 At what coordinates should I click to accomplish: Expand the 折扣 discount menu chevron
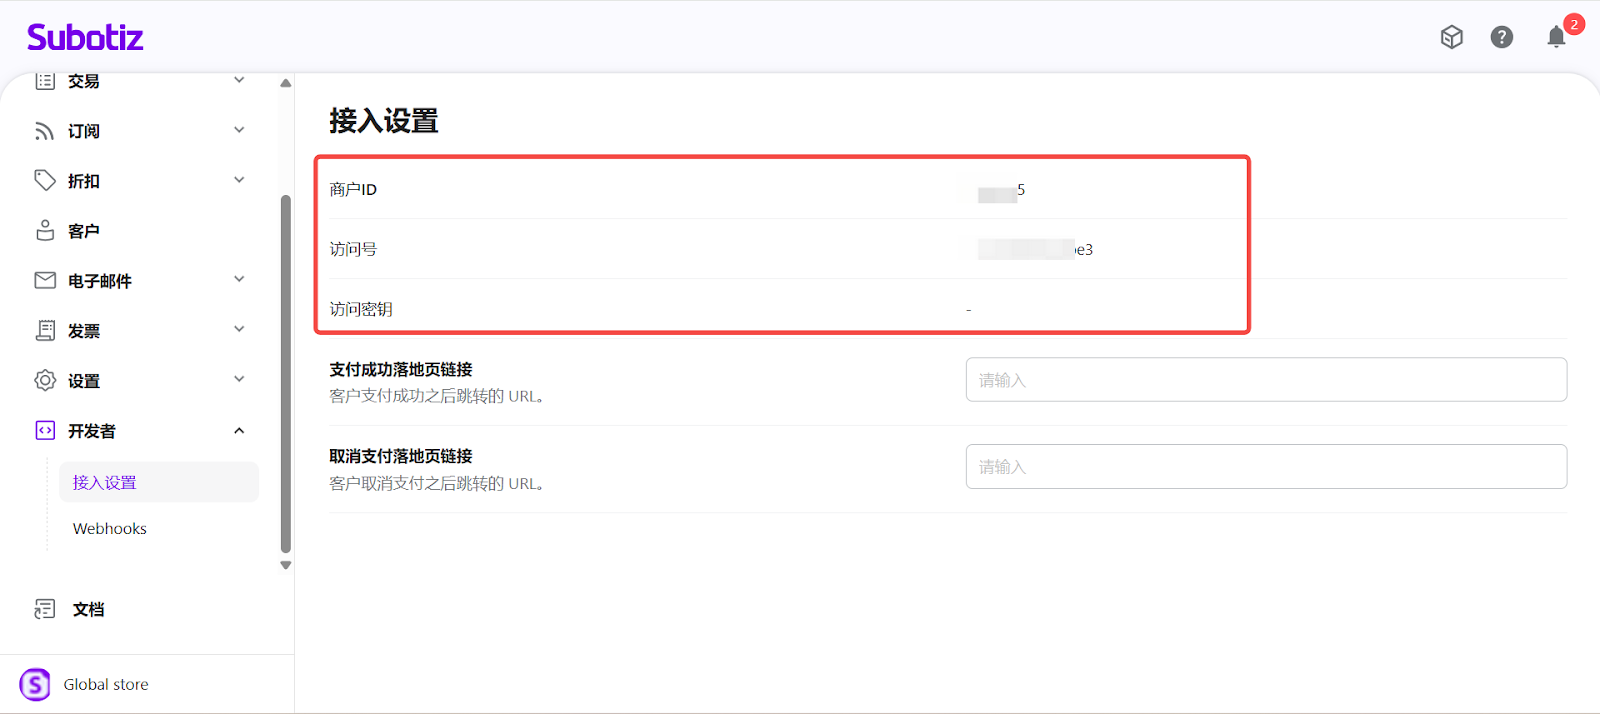[x=239, y=180]
